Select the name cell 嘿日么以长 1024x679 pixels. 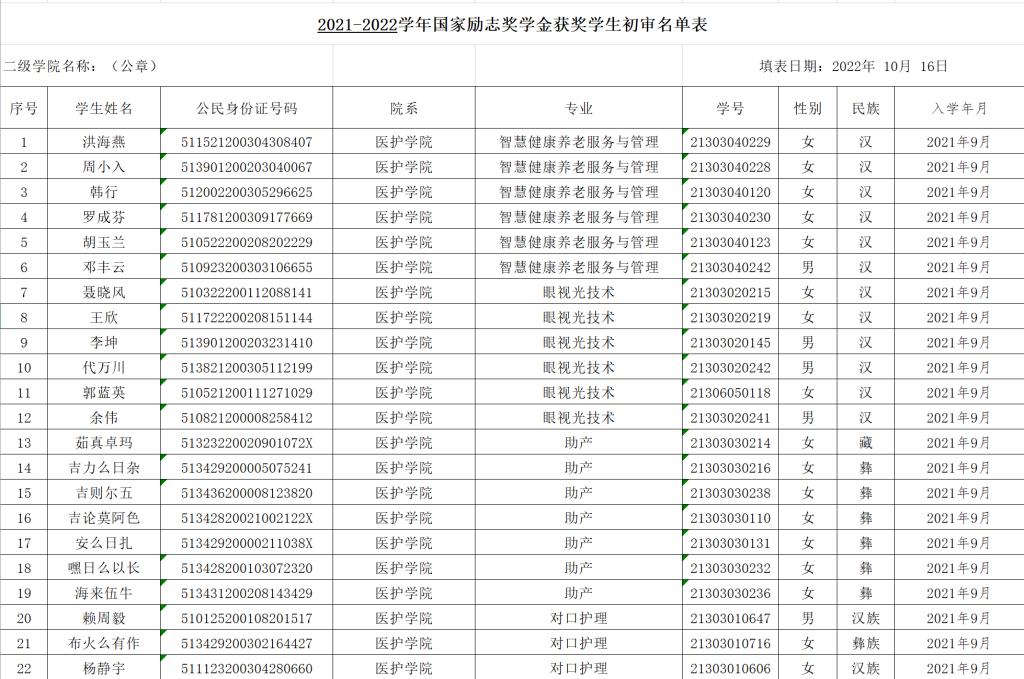pyautogui.click(x=104, y=568)
